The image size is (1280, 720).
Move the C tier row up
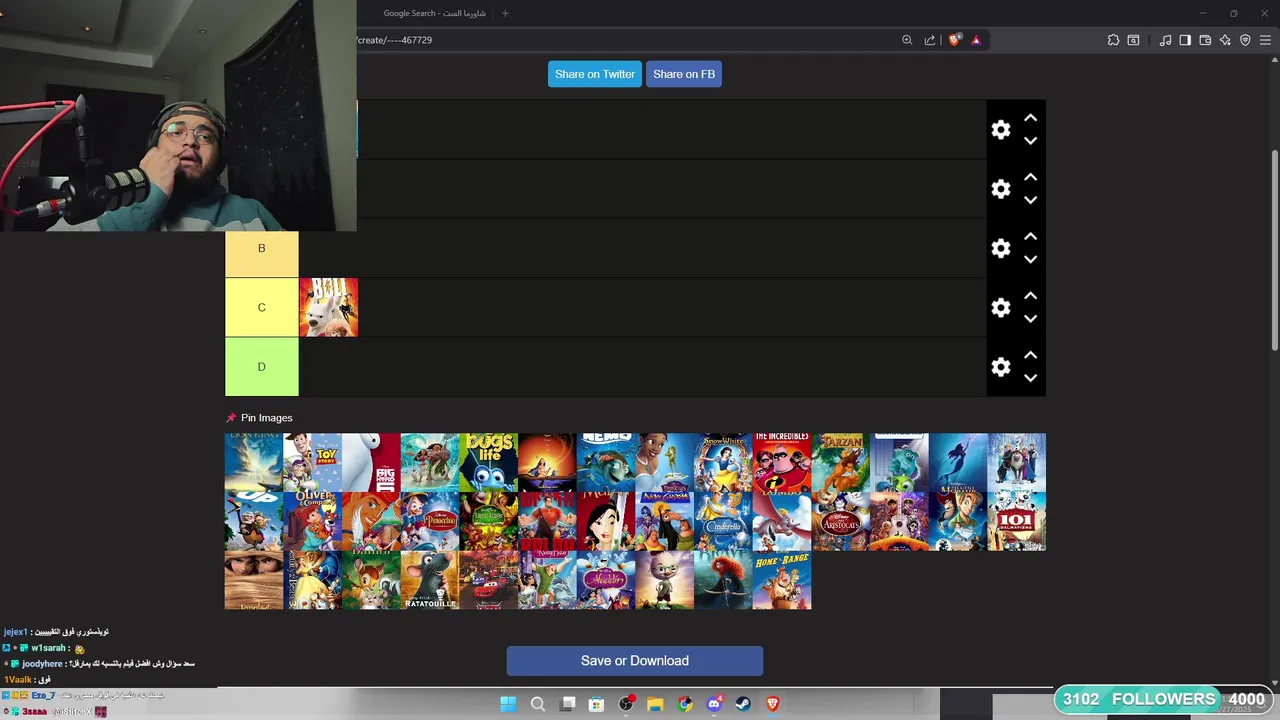[1030, 296]
